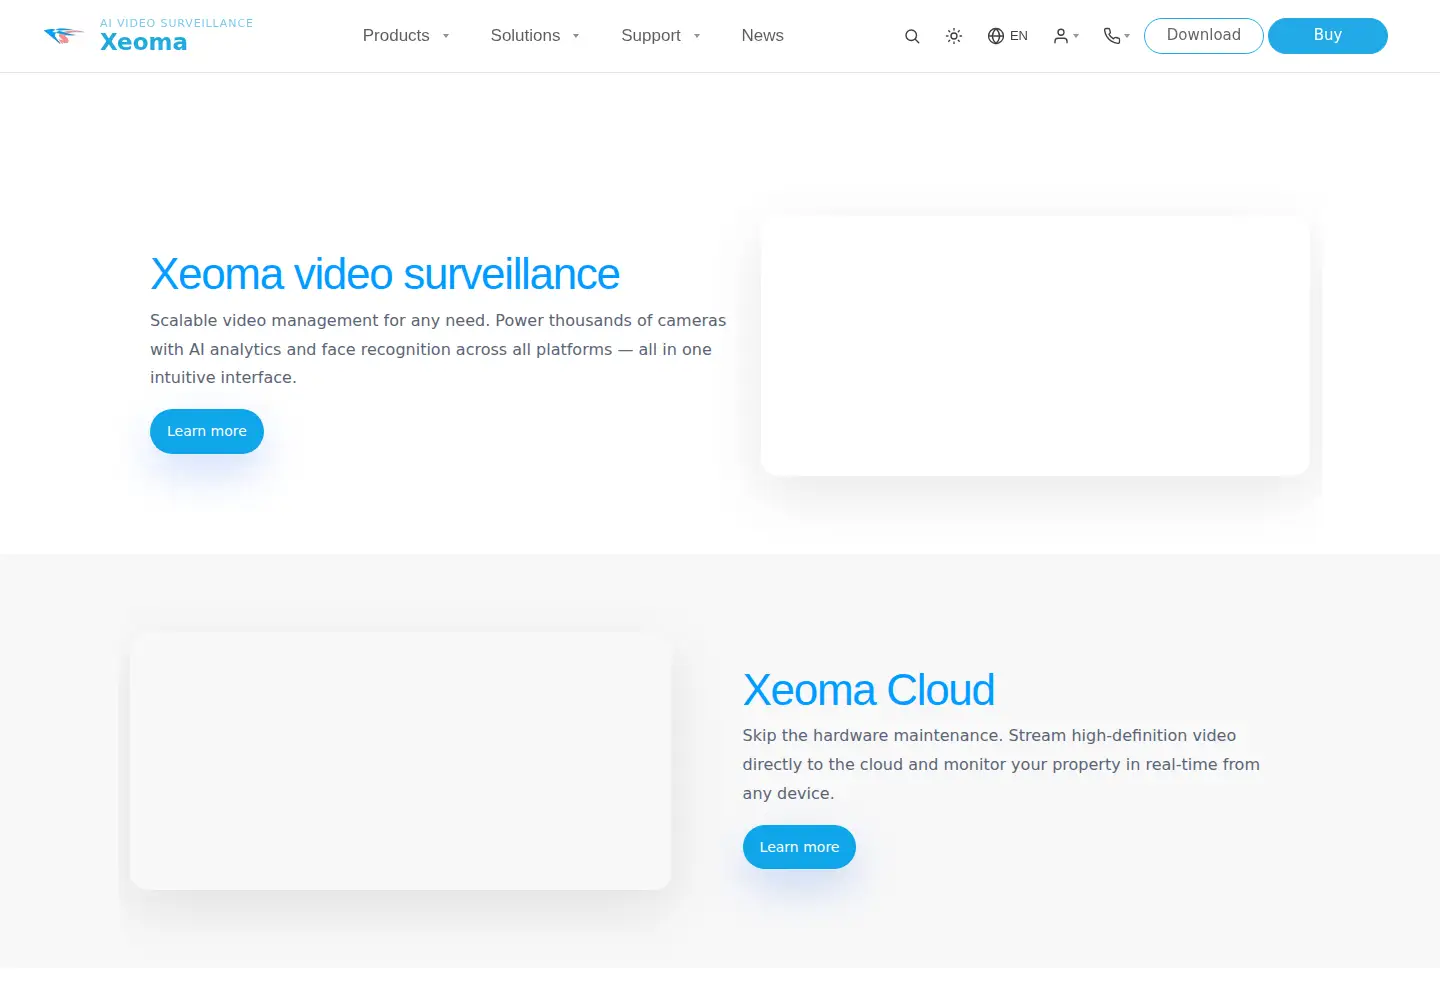Click the Download button

point(1204,36)
